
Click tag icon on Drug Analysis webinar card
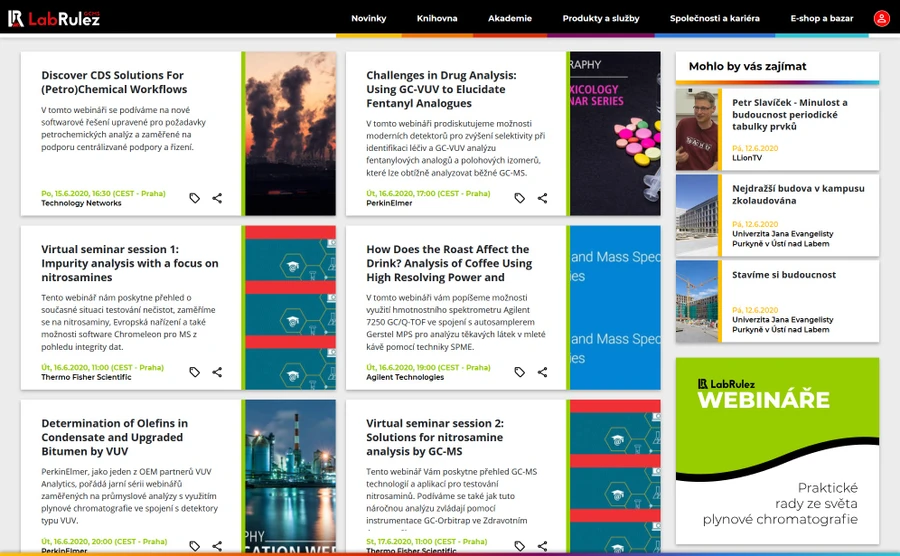coord(520,198)
